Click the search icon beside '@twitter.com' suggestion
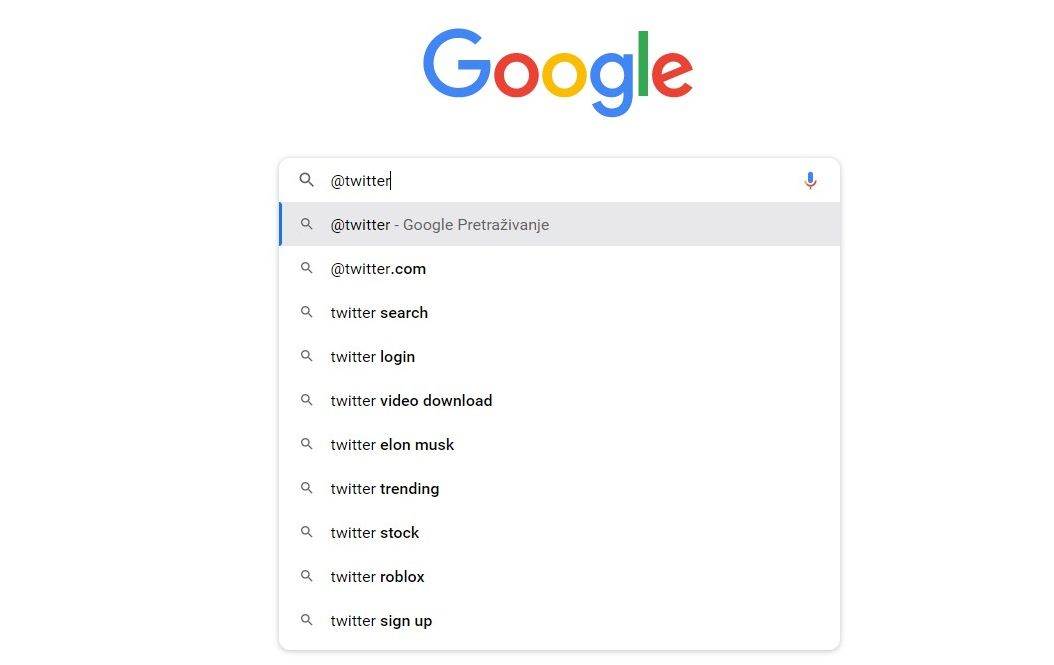Screen dimensions: 1054x665 [x=307, y=268]
